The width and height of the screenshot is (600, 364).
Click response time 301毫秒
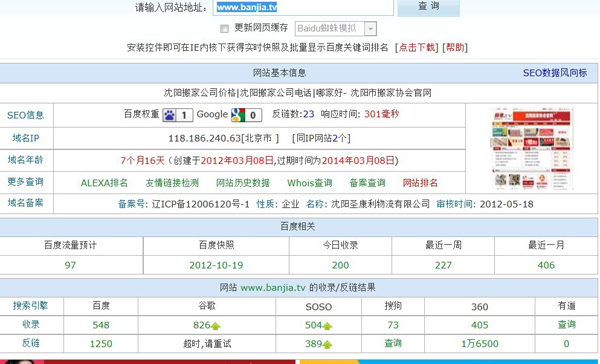point(382,114)
